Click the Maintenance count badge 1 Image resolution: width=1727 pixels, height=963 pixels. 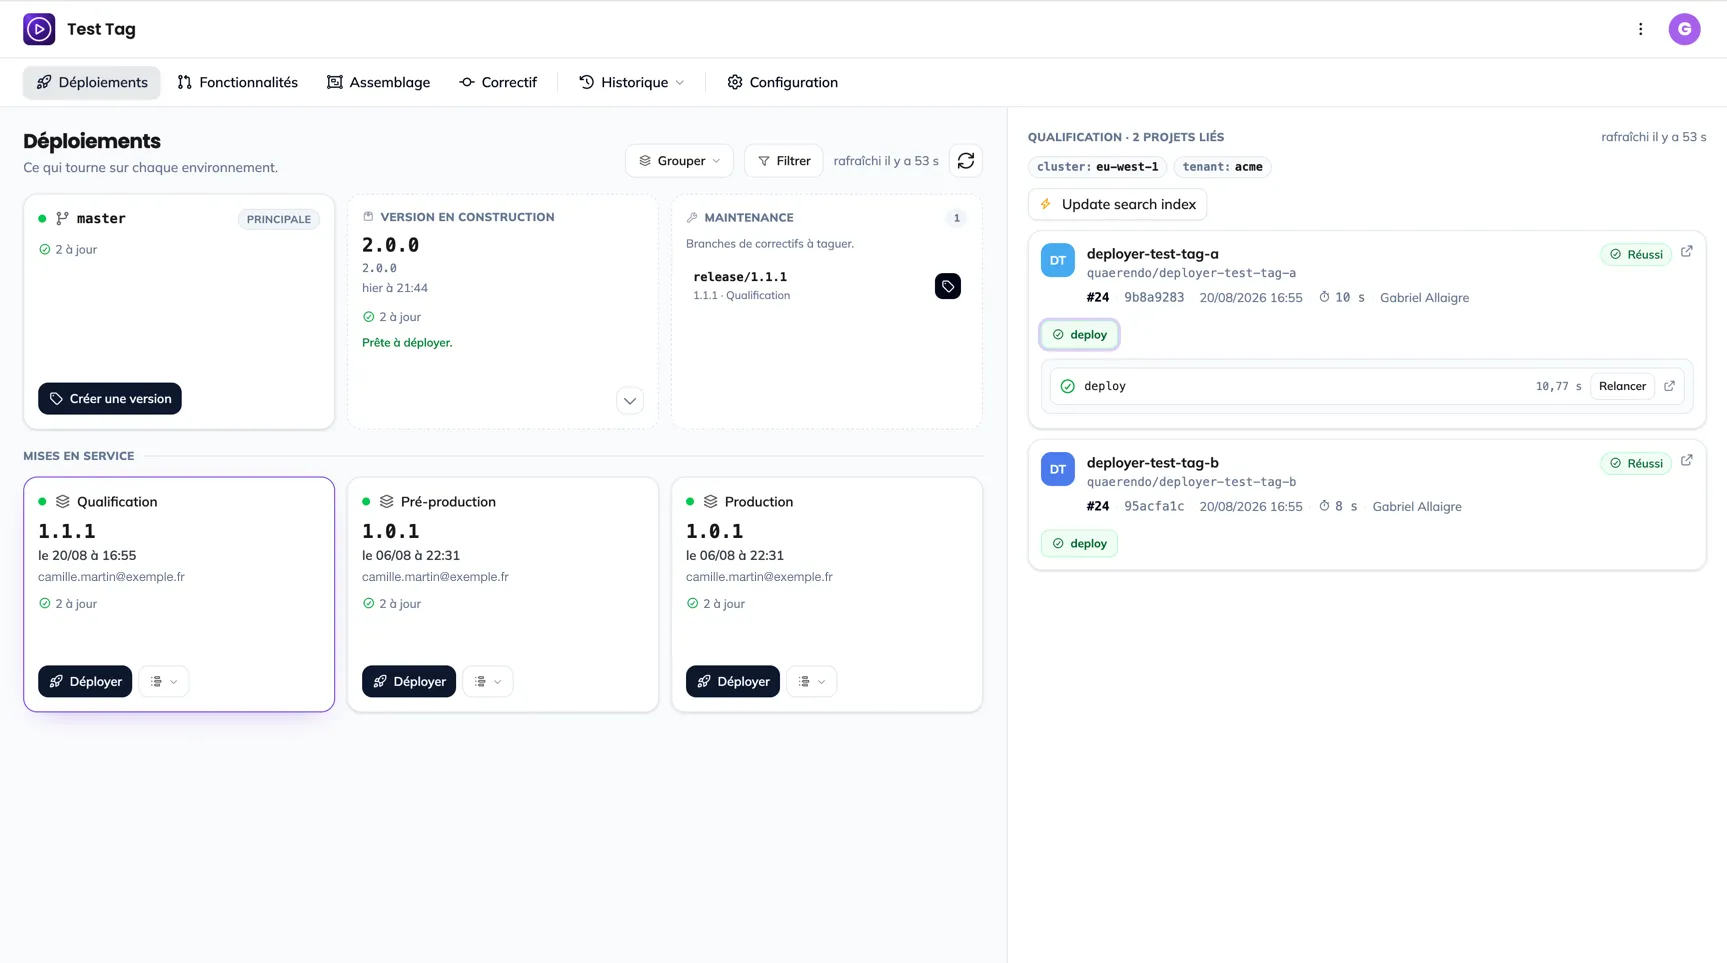click(x=956, y=218)
